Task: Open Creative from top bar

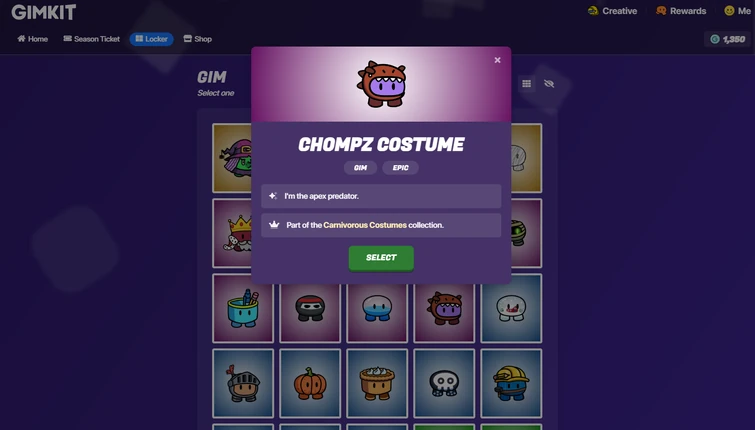Action: pyautogui.click(x=612, y=11)
